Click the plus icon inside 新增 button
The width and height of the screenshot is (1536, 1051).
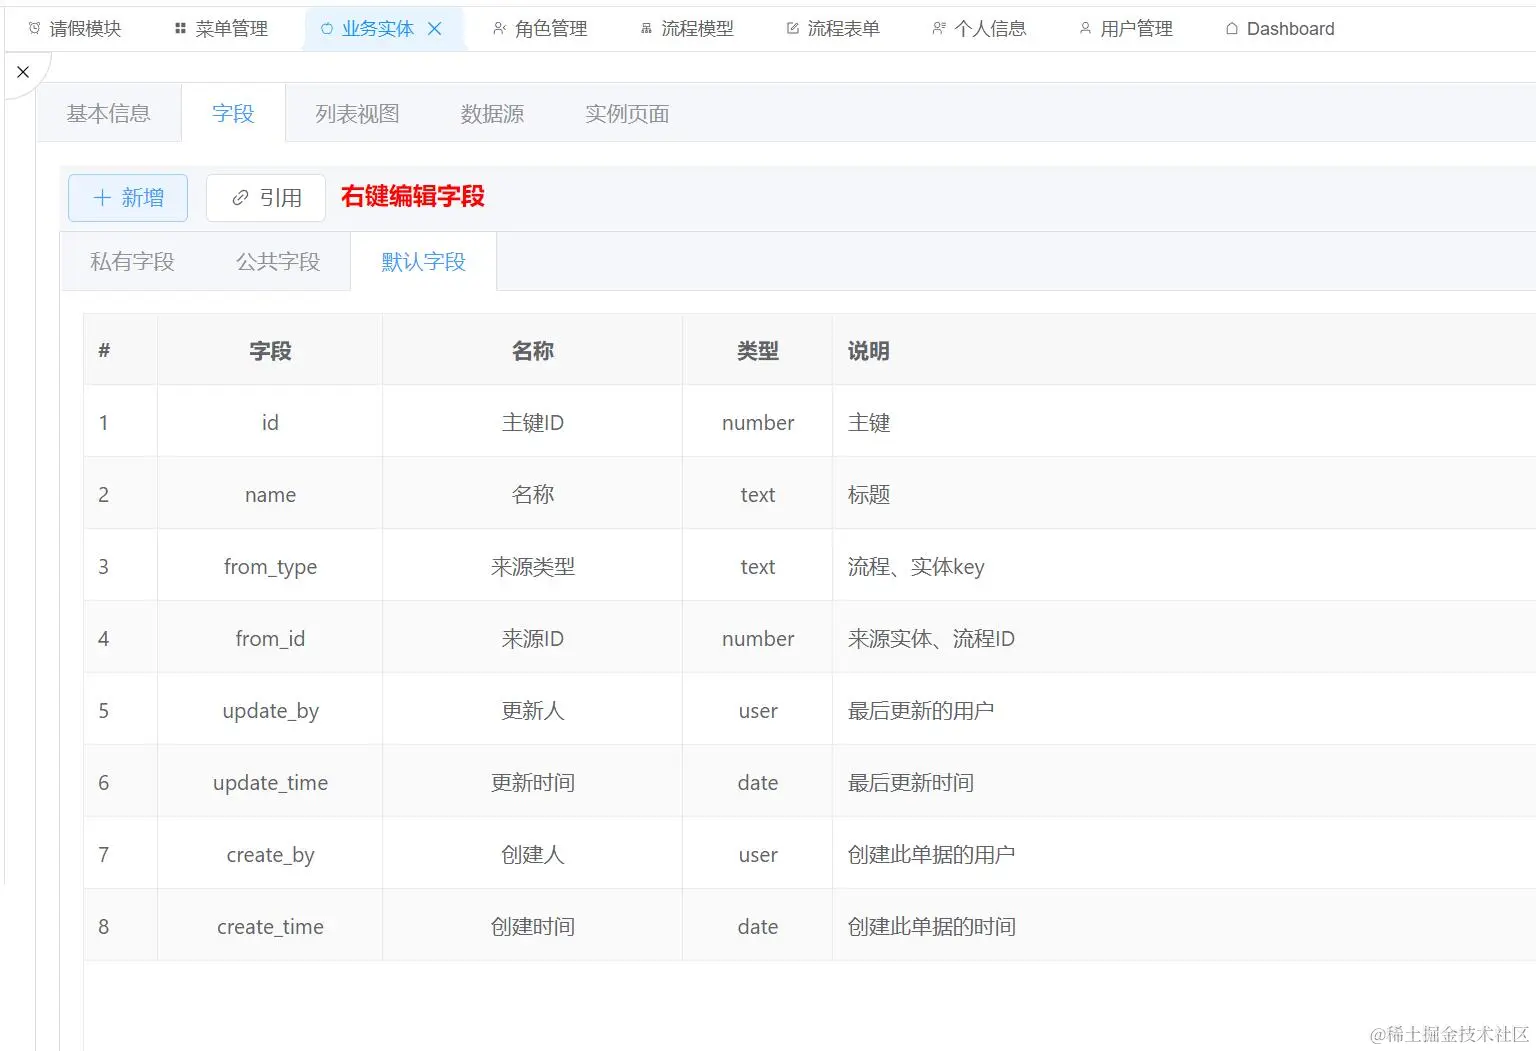click(x=103, y=197)
